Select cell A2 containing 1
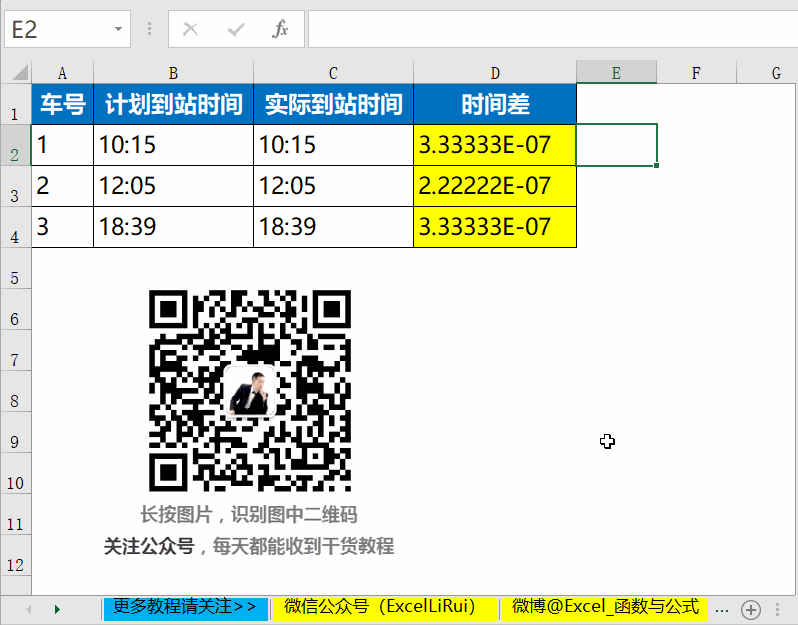The height and width of the screenshot is (625, 798). 63,145
